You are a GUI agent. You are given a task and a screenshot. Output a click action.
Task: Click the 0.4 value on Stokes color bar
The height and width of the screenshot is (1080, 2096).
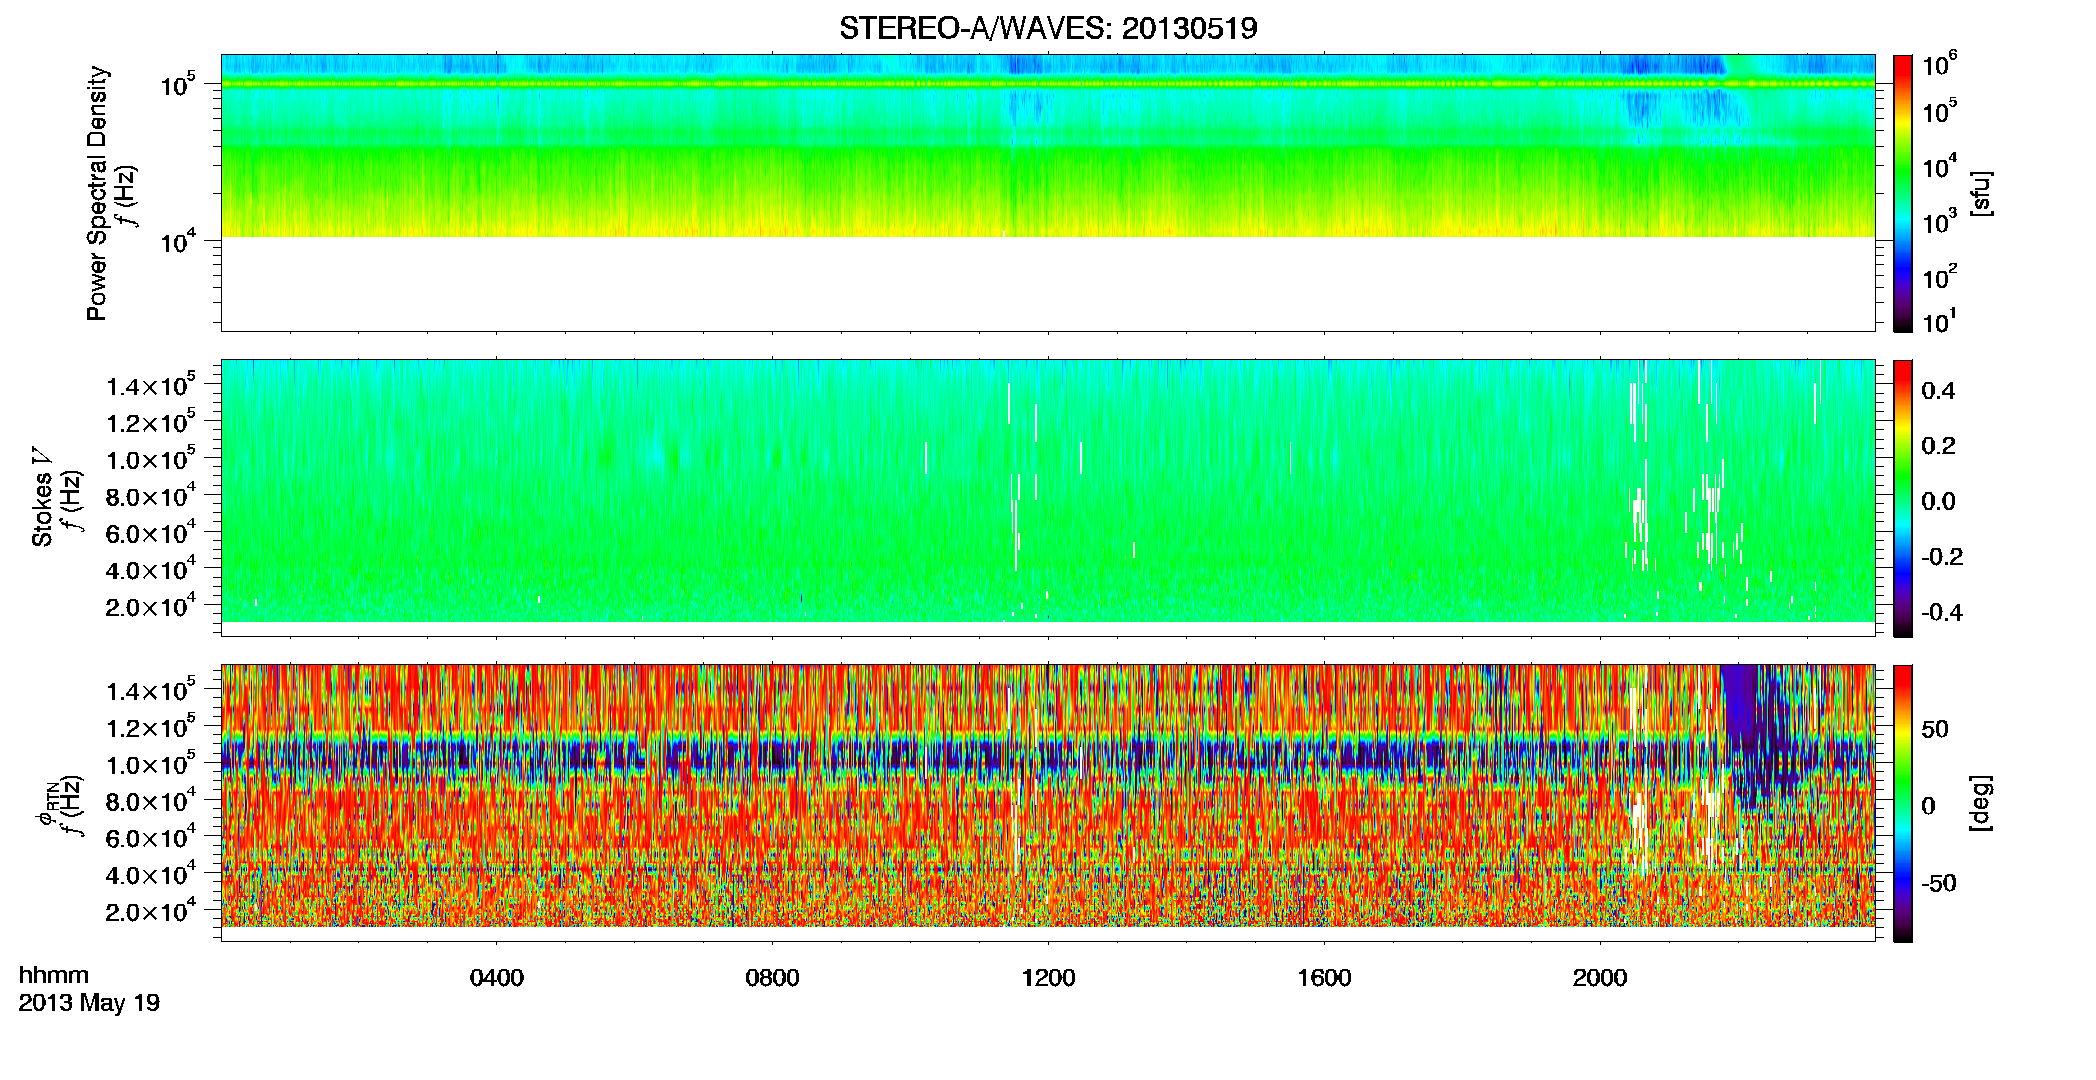tap(1938, 391)
